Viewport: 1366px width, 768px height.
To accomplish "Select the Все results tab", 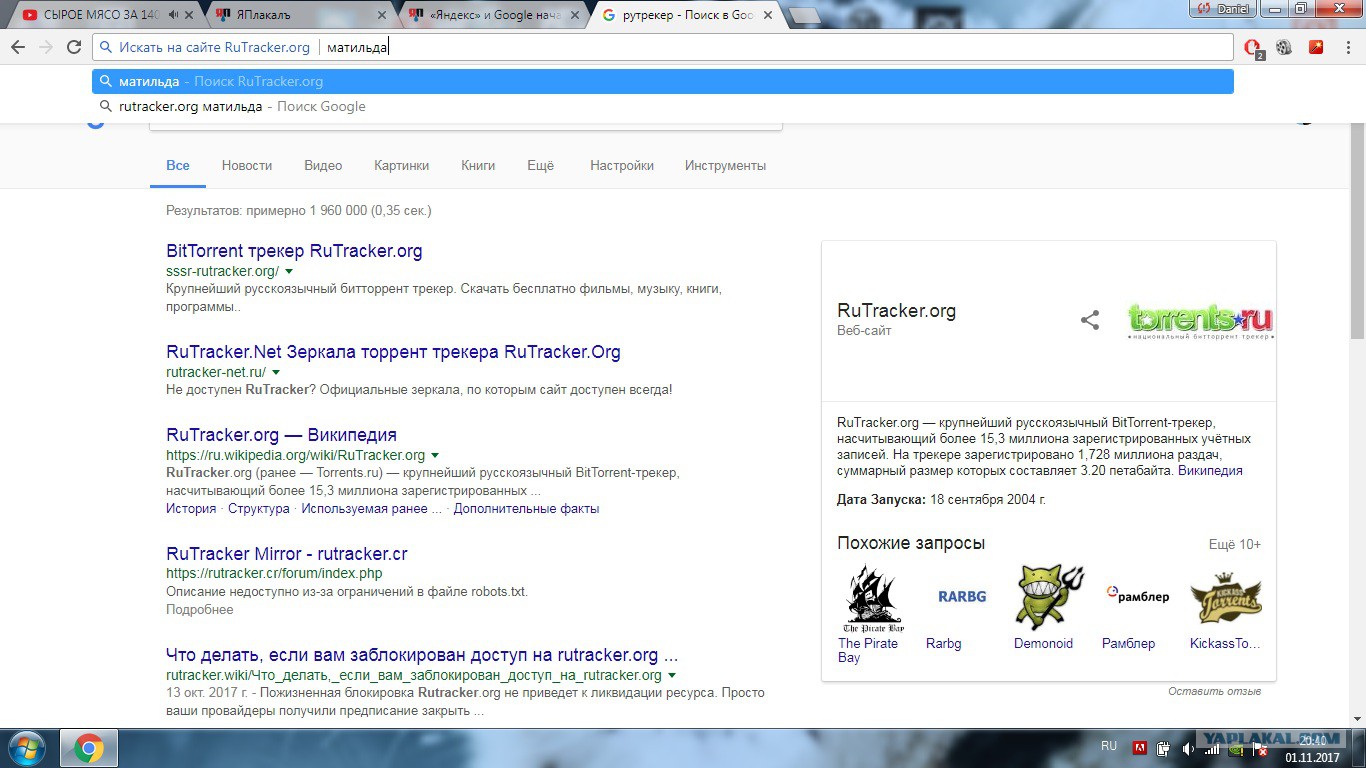I will 178,166.
